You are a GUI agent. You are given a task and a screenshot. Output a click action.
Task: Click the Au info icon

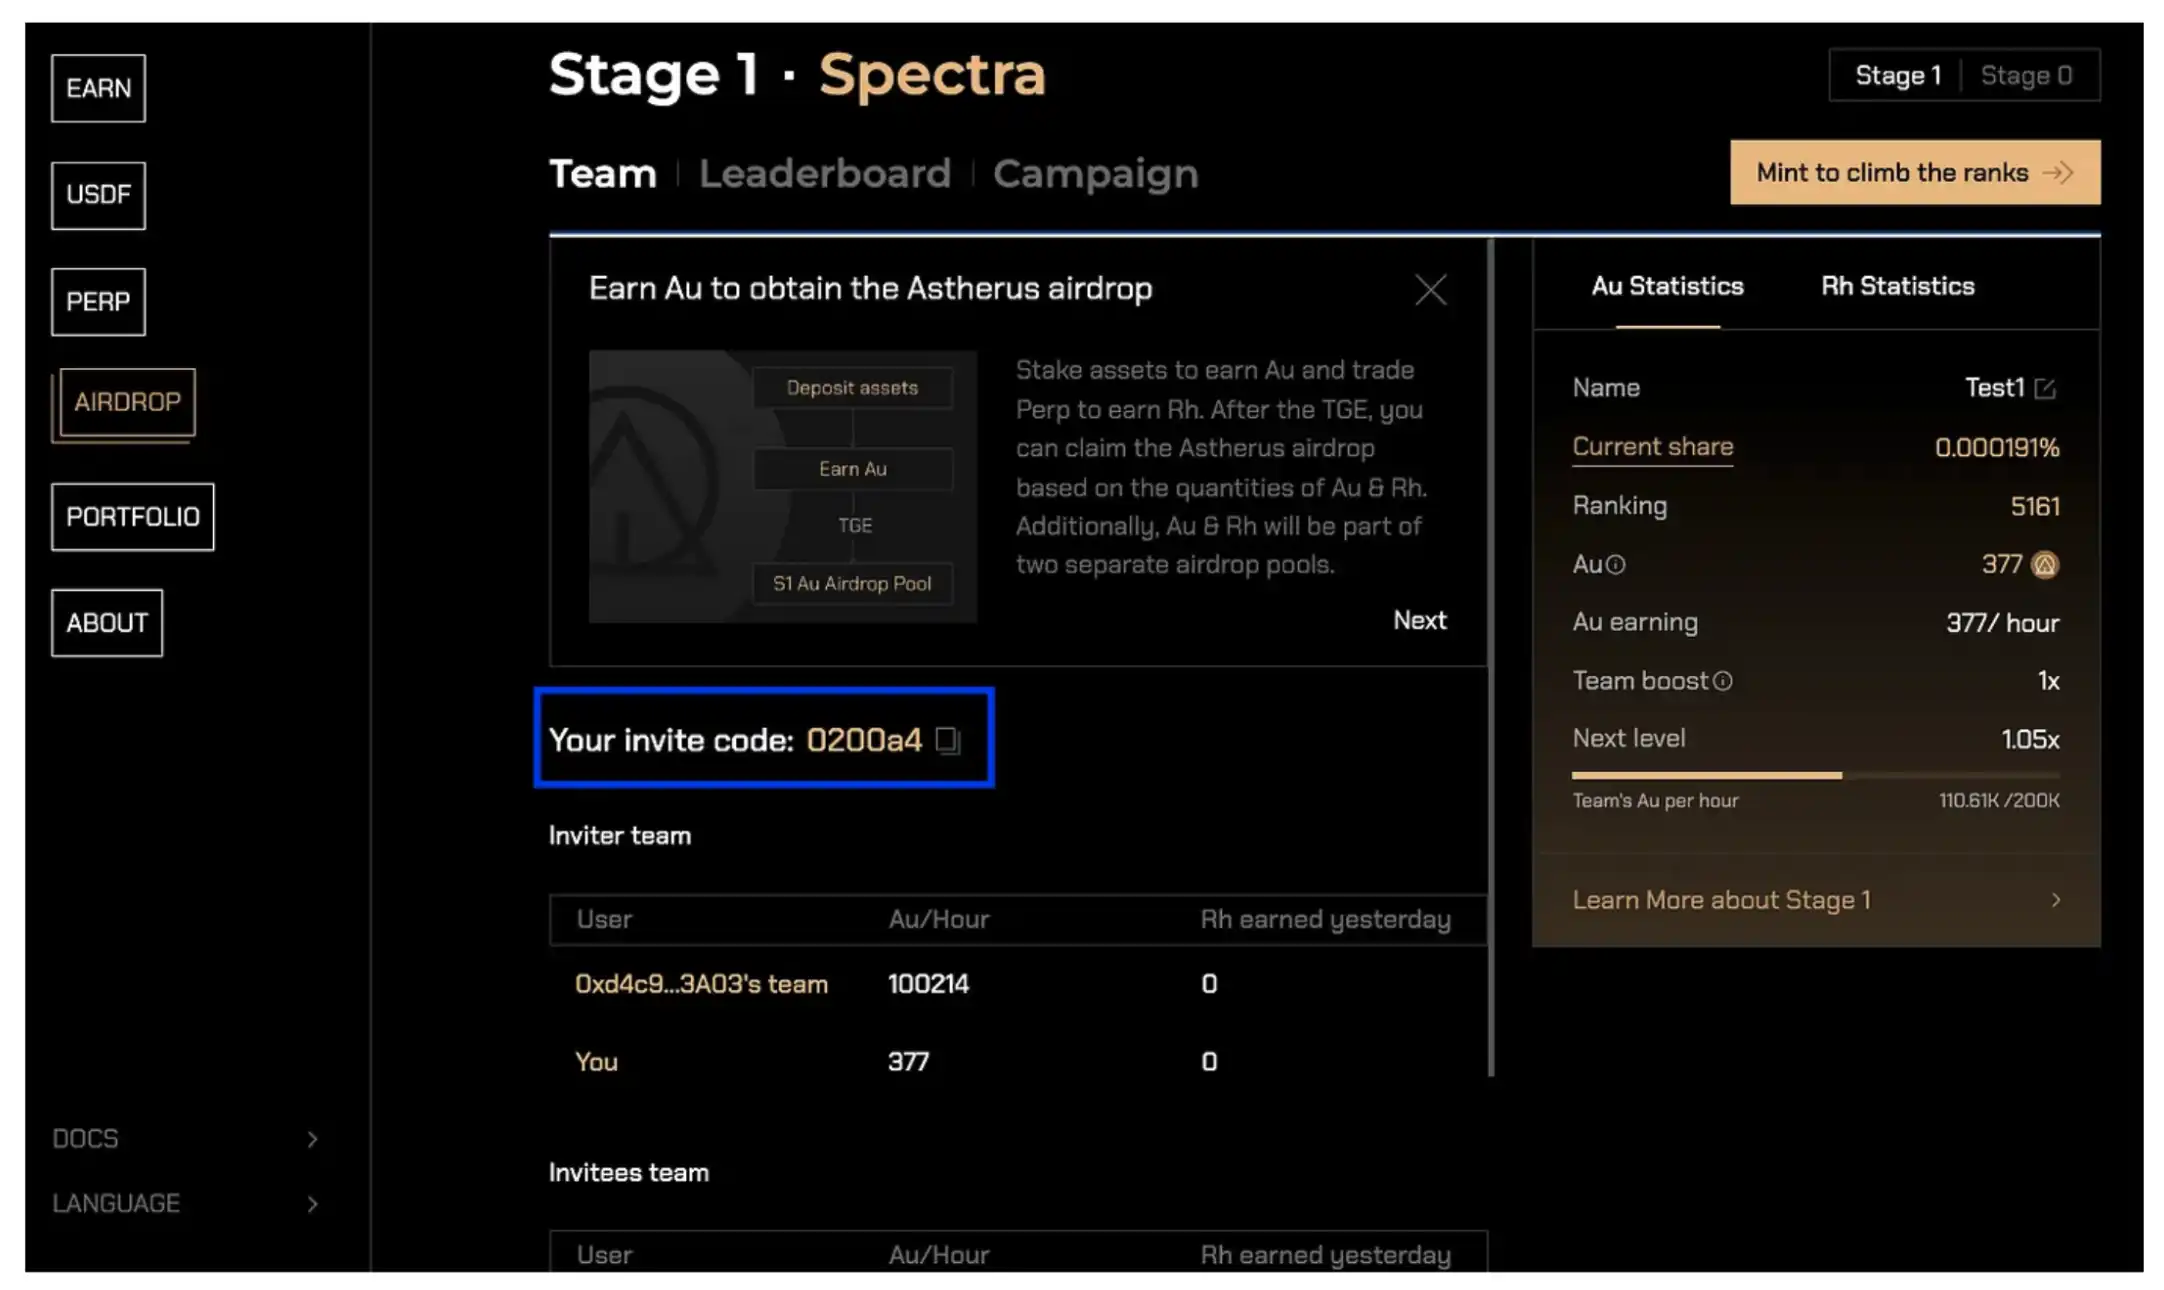click(1616, 565)
